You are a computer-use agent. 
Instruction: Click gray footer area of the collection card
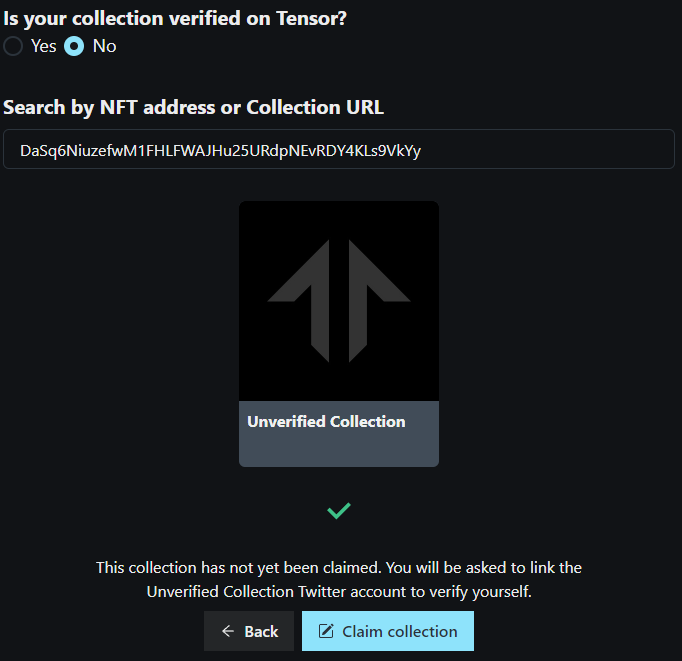(339, 450)
